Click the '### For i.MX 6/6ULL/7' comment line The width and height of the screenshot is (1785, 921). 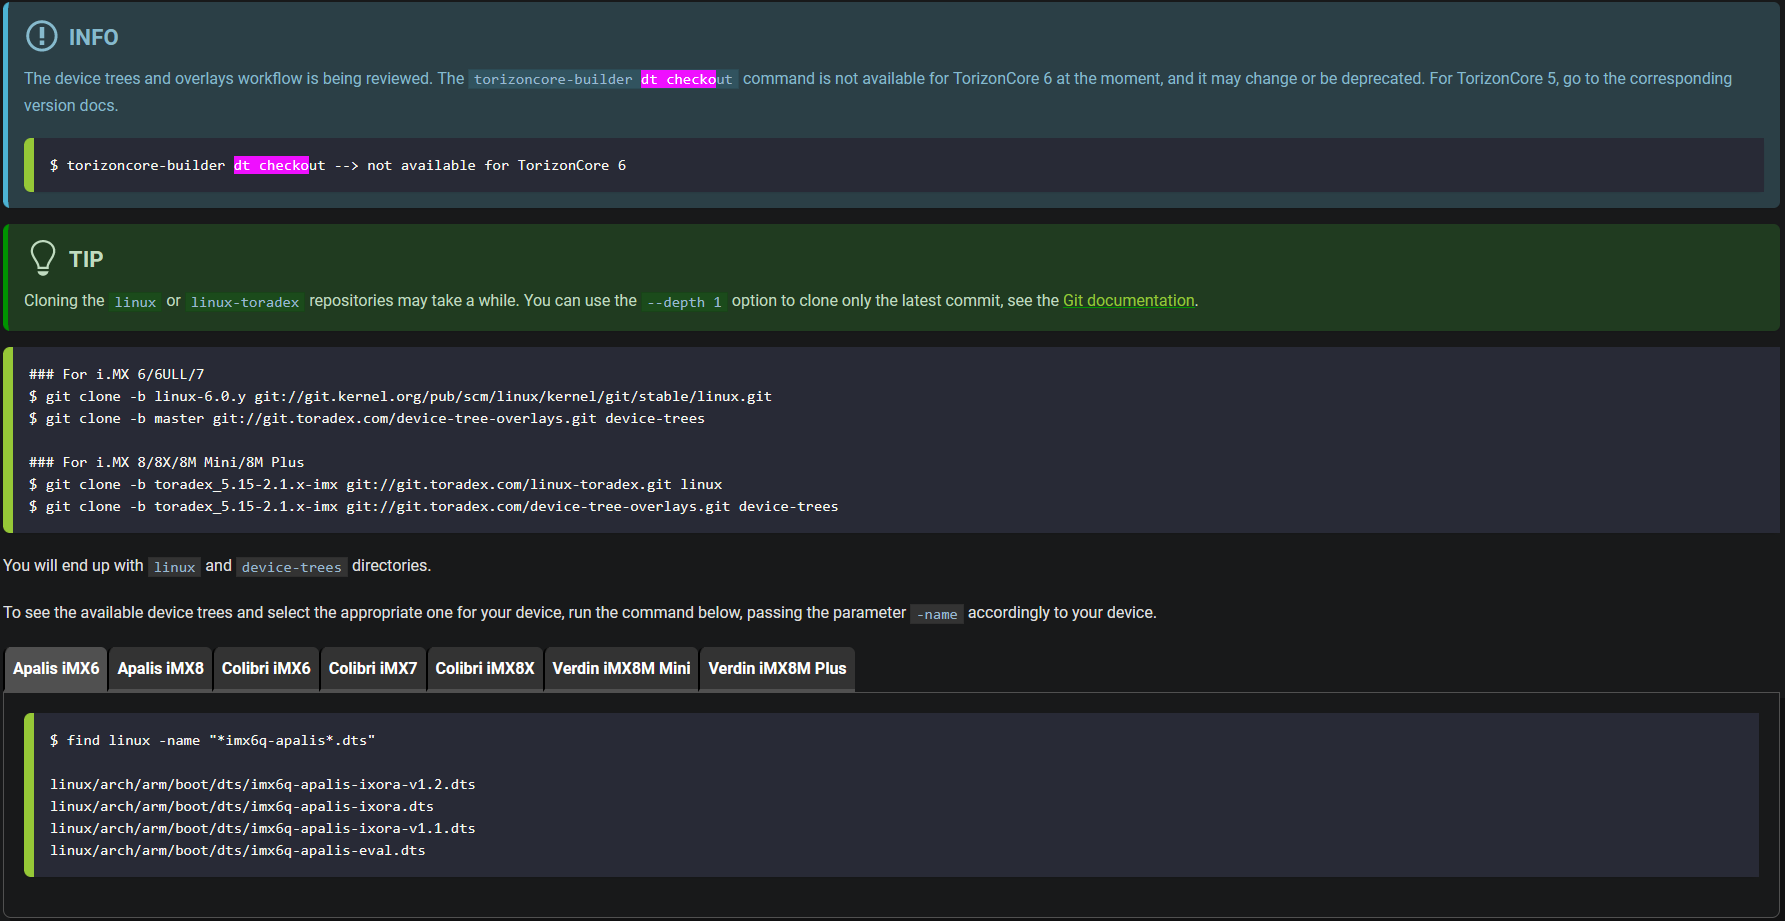pos(117,374)
